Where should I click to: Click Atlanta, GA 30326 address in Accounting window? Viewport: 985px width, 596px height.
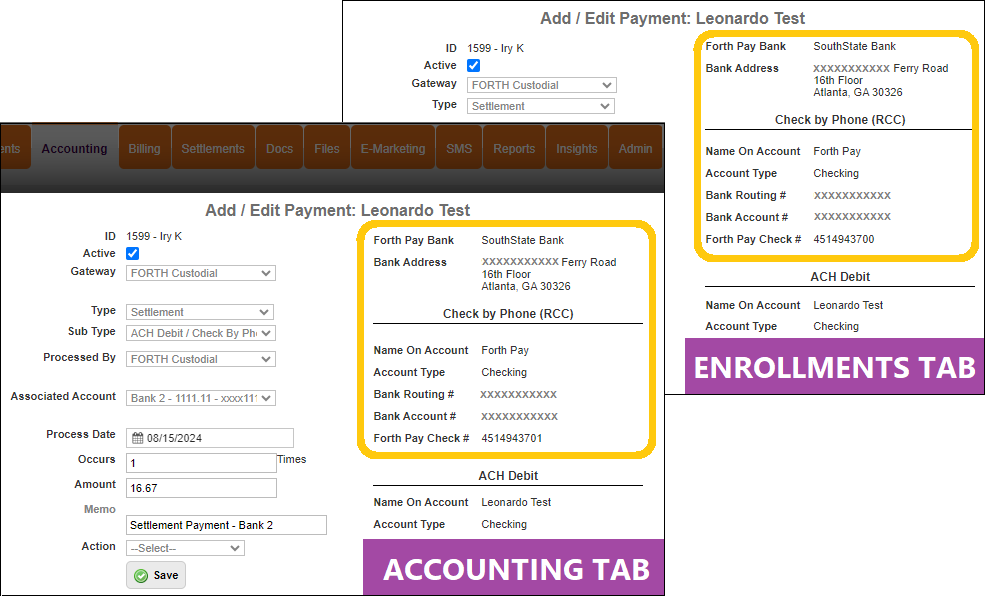[x=526, y=286]
